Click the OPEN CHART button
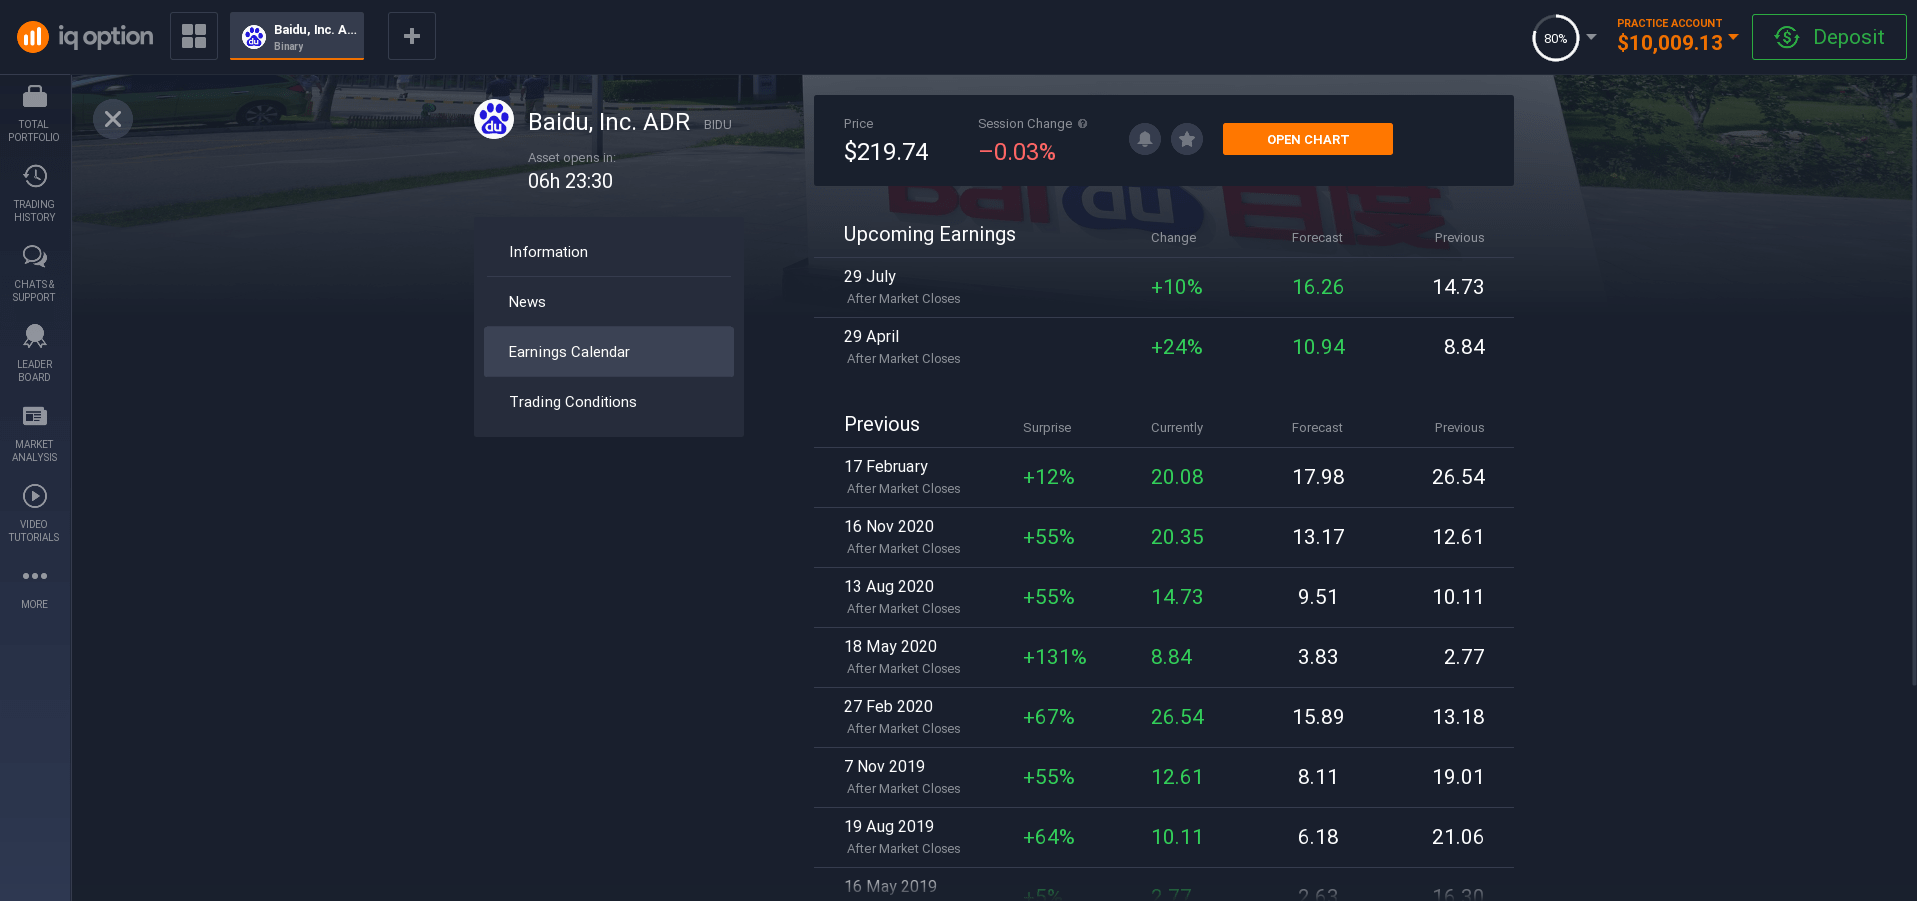 click(x=1308, y=139)
